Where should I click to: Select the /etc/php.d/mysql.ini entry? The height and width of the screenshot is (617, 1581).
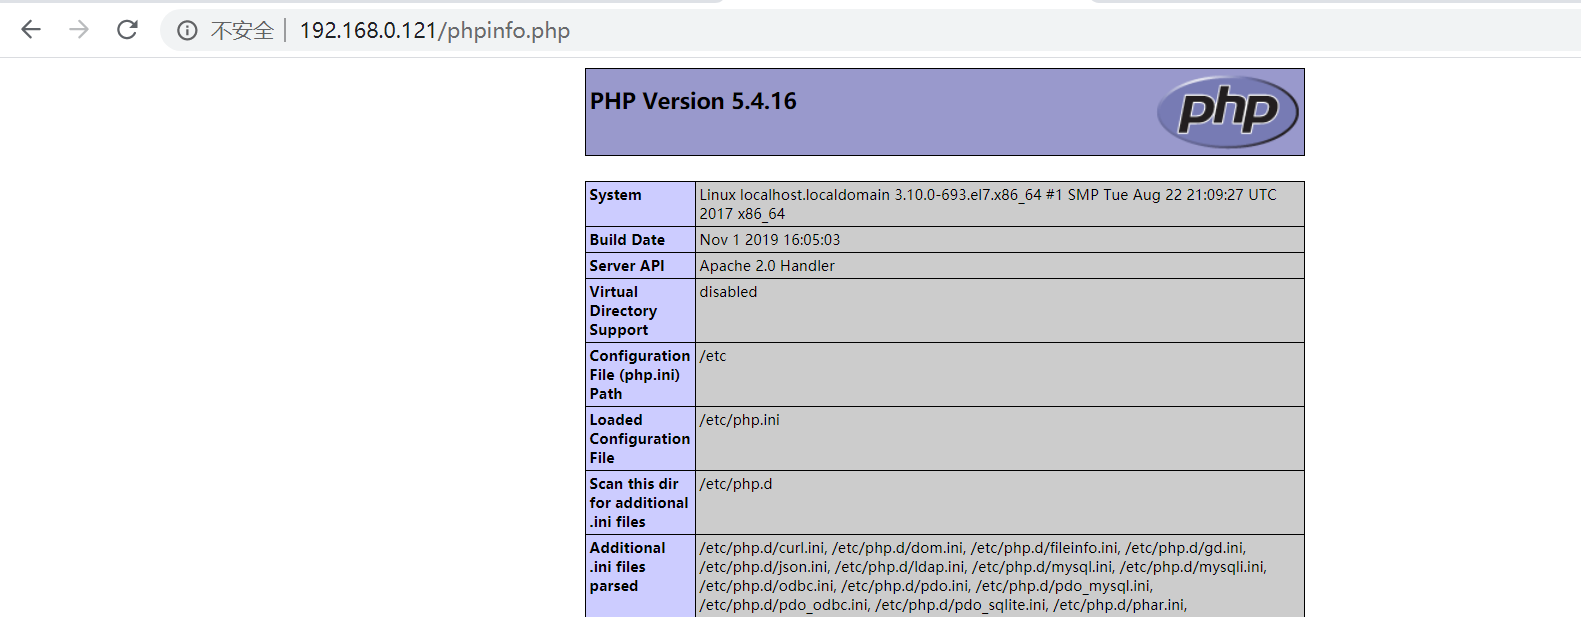pyautogui.click(x=1042, y=567)
